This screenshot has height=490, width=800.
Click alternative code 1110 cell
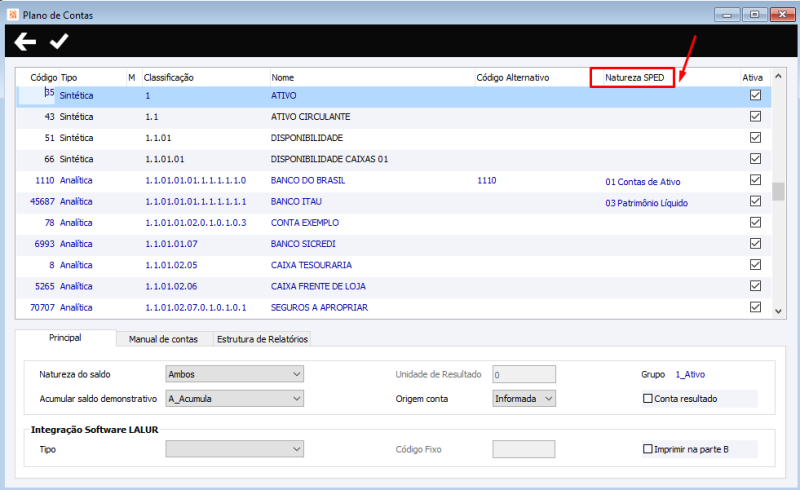[x=487, y=180]
